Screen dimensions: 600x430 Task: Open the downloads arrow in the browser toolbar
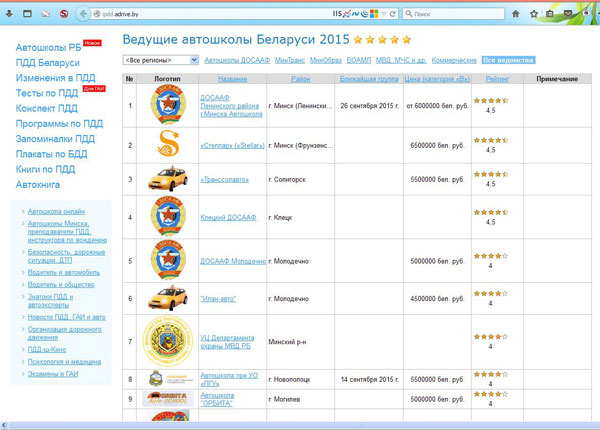(x=9, y=14)
